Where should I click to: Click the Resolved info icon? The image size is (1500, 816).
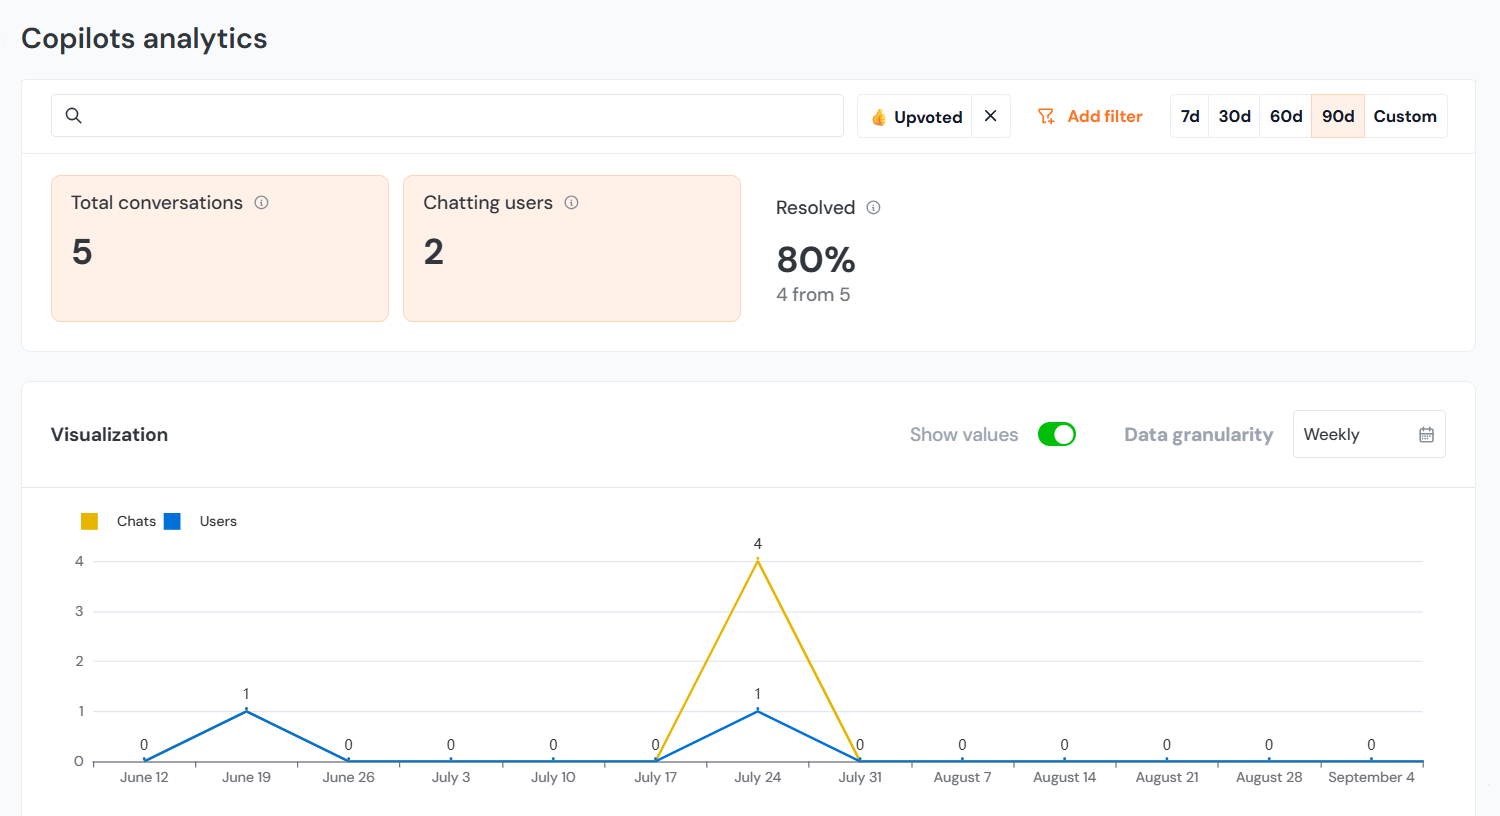pyautogui.click(x=873, y=208)
